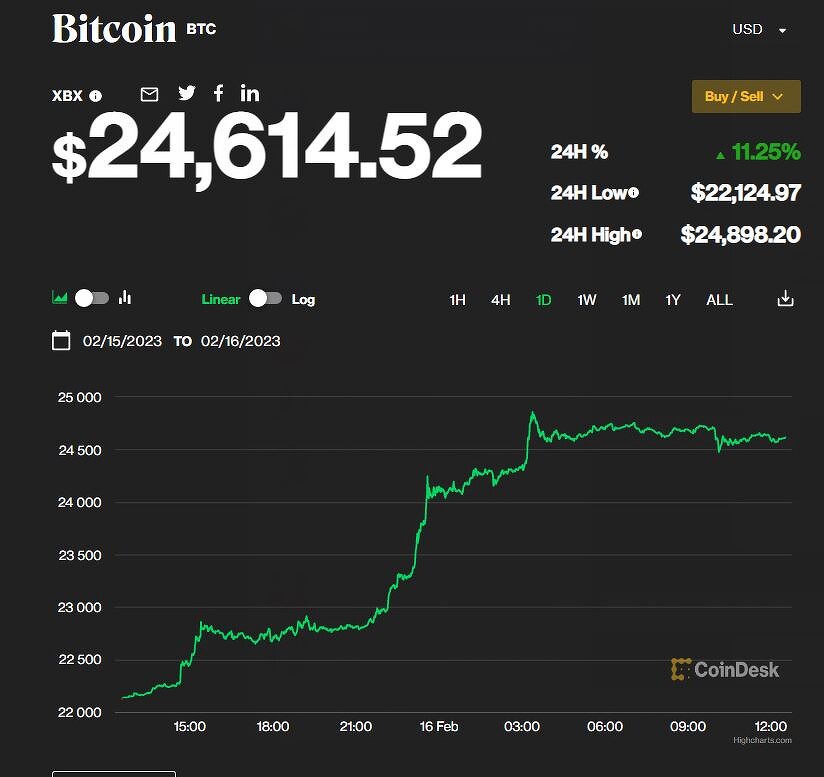
Task: Open the USD currency dropdown
Action: click(x=760, y=29)
